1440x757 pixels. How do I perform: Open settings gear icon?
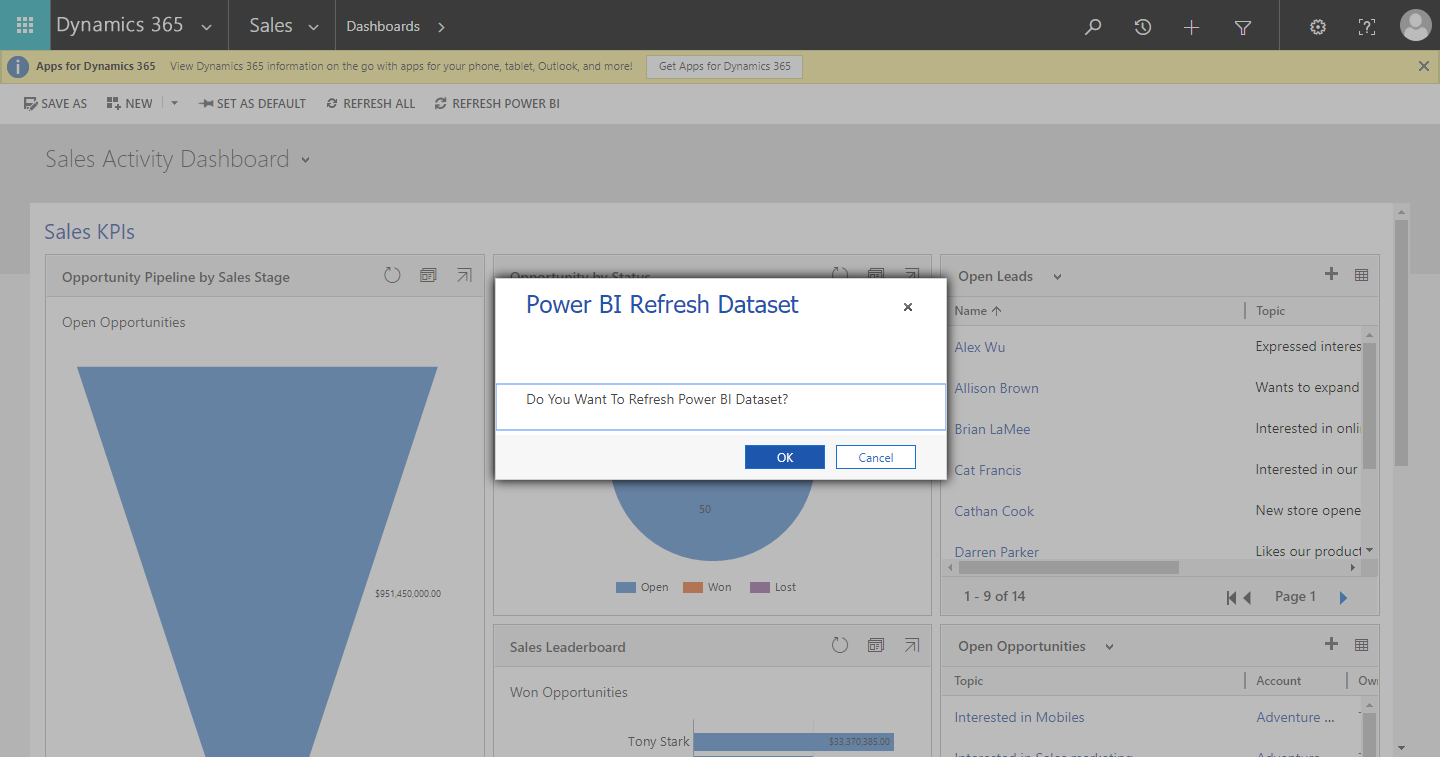click(1318, 27)
